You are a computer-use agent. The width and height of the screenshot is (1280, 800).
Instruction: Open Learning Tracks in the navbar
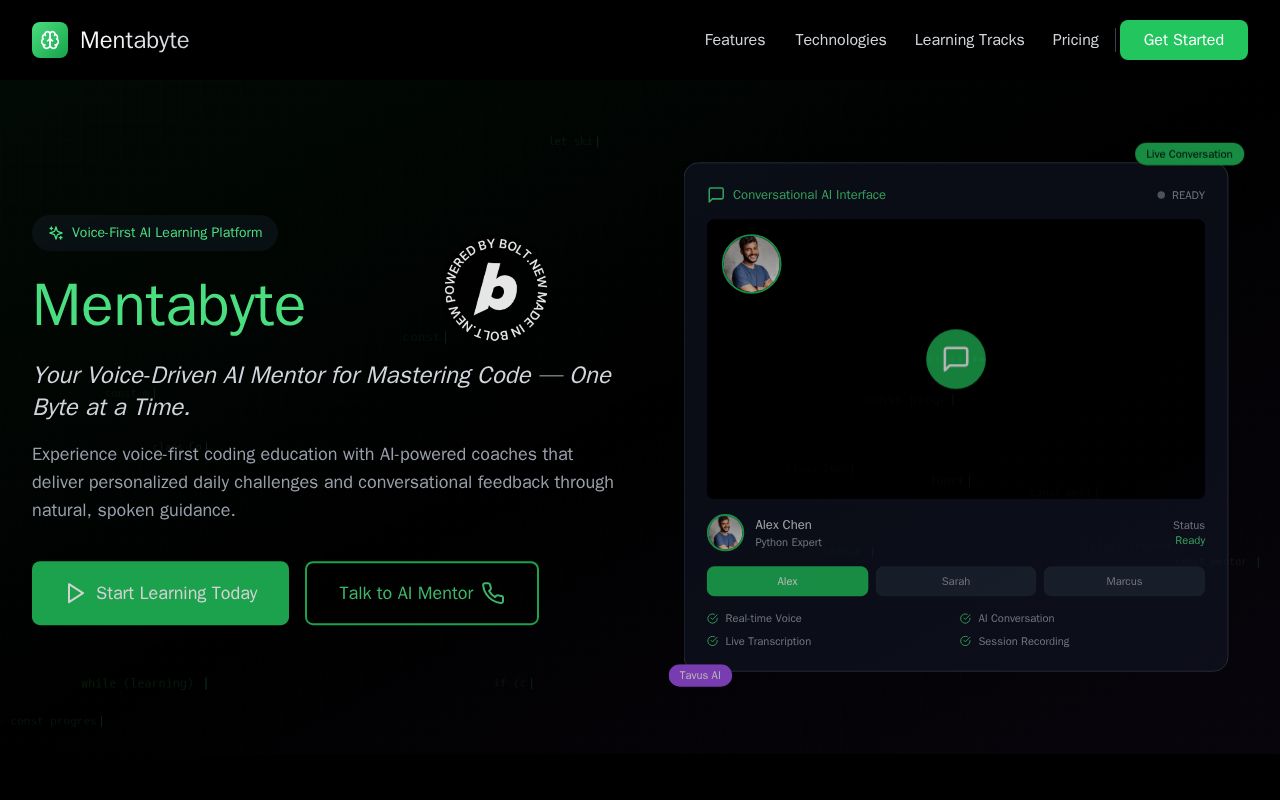coord(970,40)
